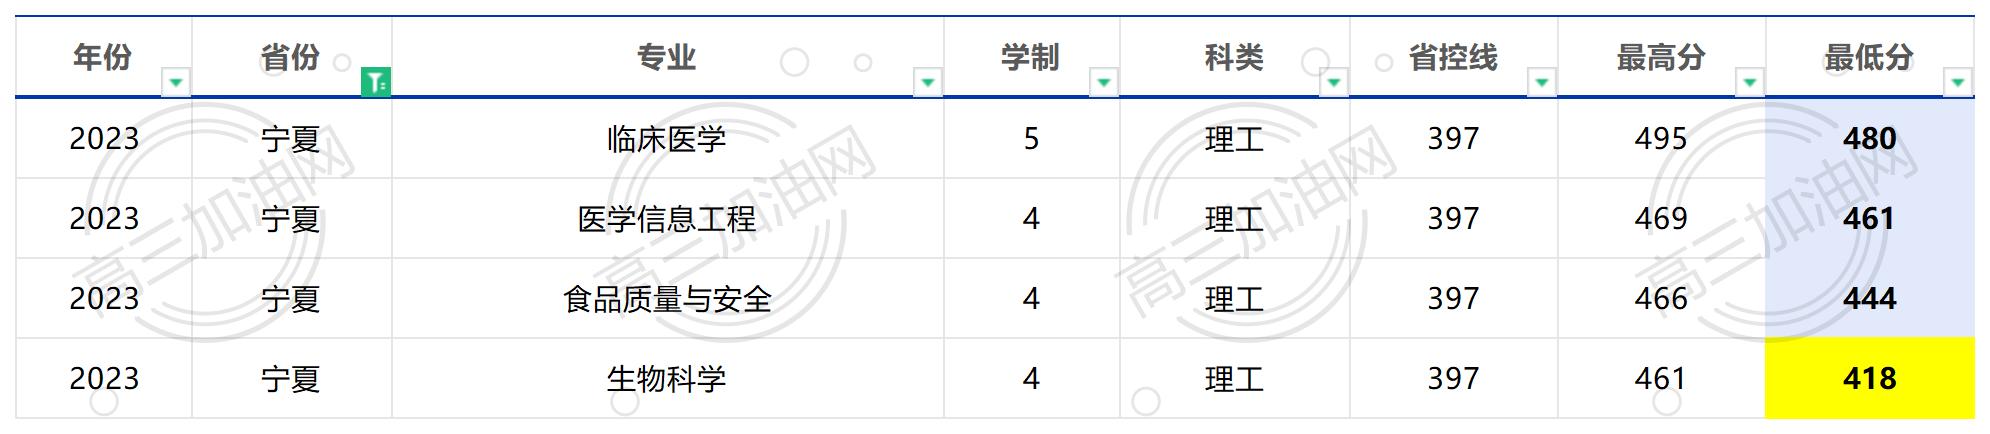Select the 医学信息工程 cell

[667, 219]
